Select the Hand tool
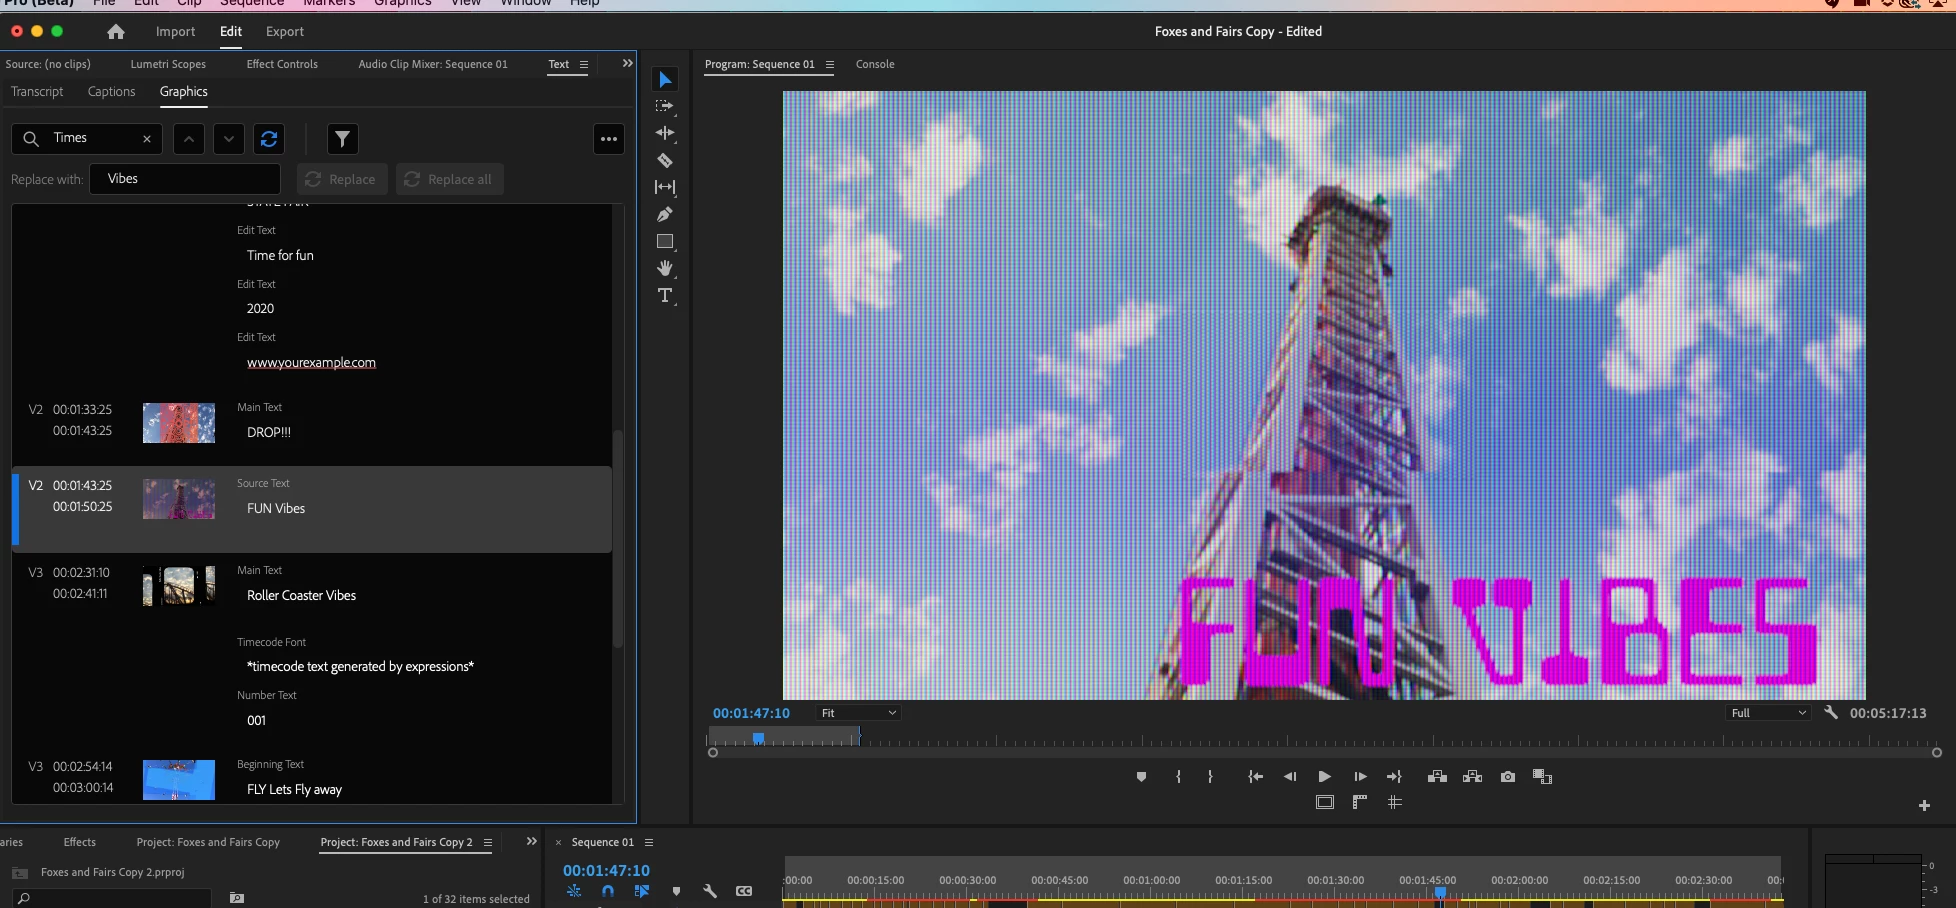 coord(665,268)
